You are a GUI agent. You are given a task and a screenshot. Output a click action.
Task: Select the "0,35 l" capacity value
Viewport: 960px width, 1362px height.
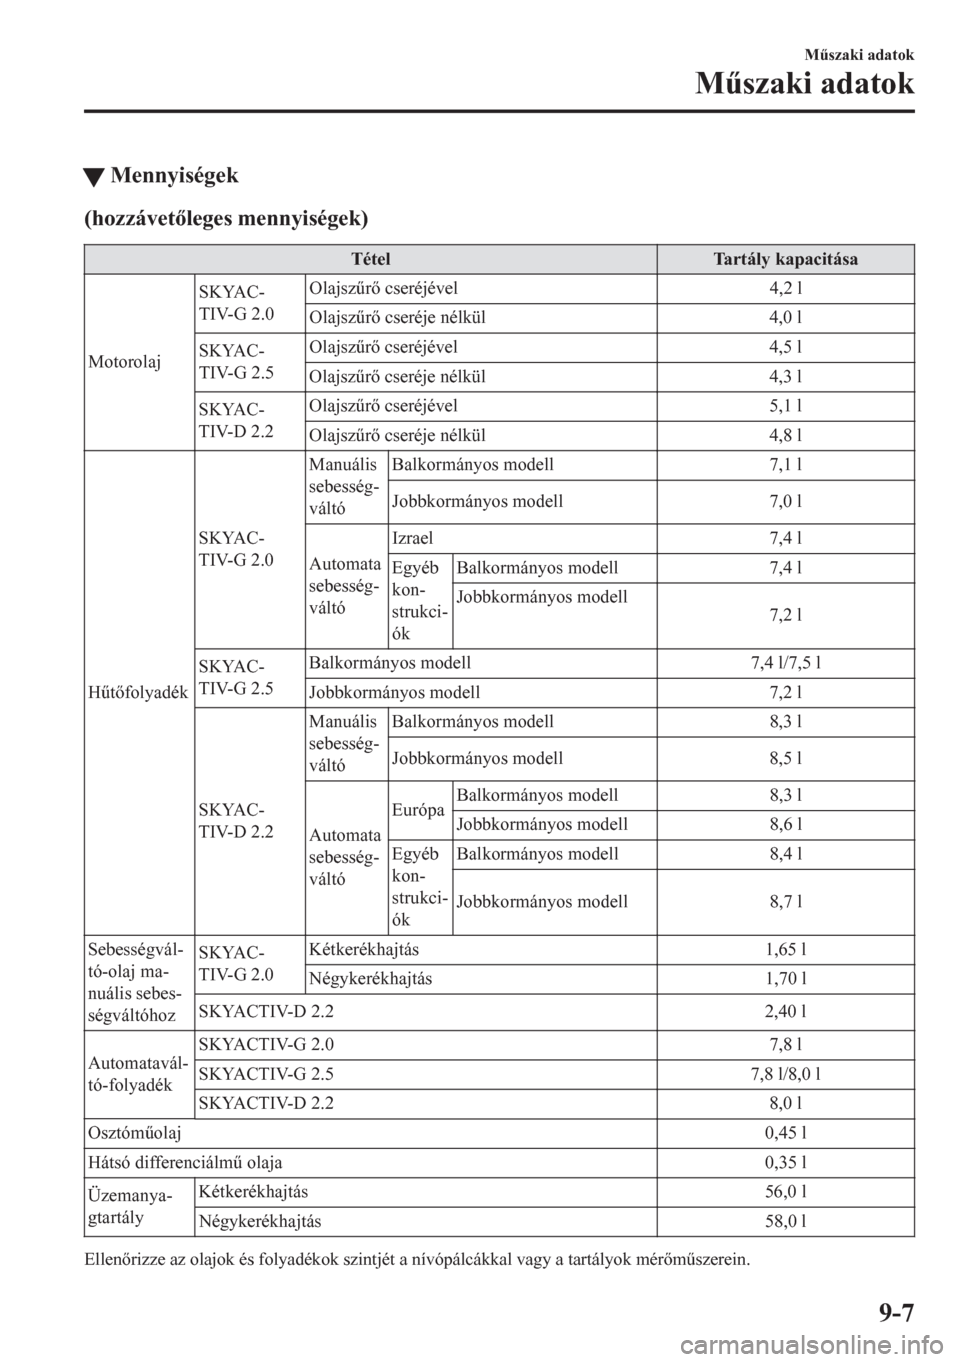coord(786,1163)
